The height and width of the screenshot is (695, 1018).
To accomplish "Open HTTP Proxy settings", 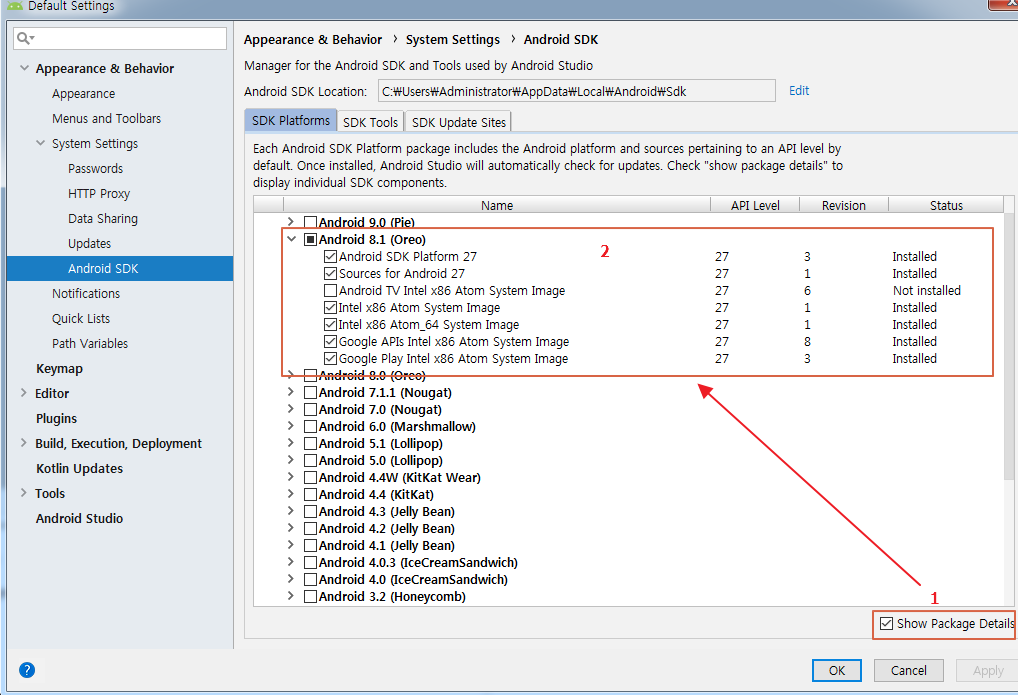I will pyautogui.click(x=99, y=194).
